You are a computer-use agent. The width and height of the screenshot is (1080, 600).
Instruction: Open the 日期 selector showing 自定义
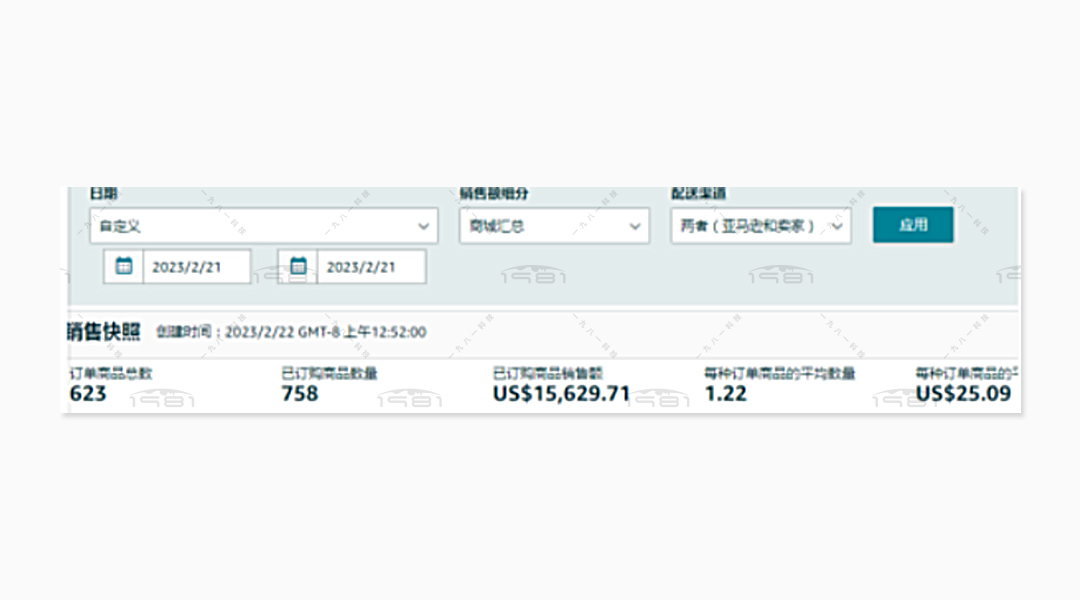[263, 226]
